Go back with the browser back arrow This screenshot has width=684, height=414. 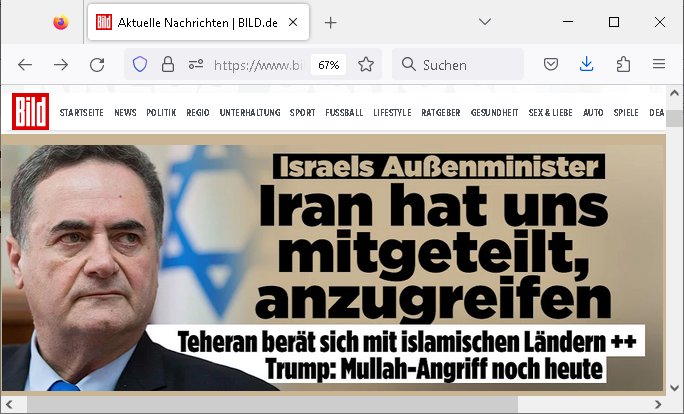click(25, 65)
